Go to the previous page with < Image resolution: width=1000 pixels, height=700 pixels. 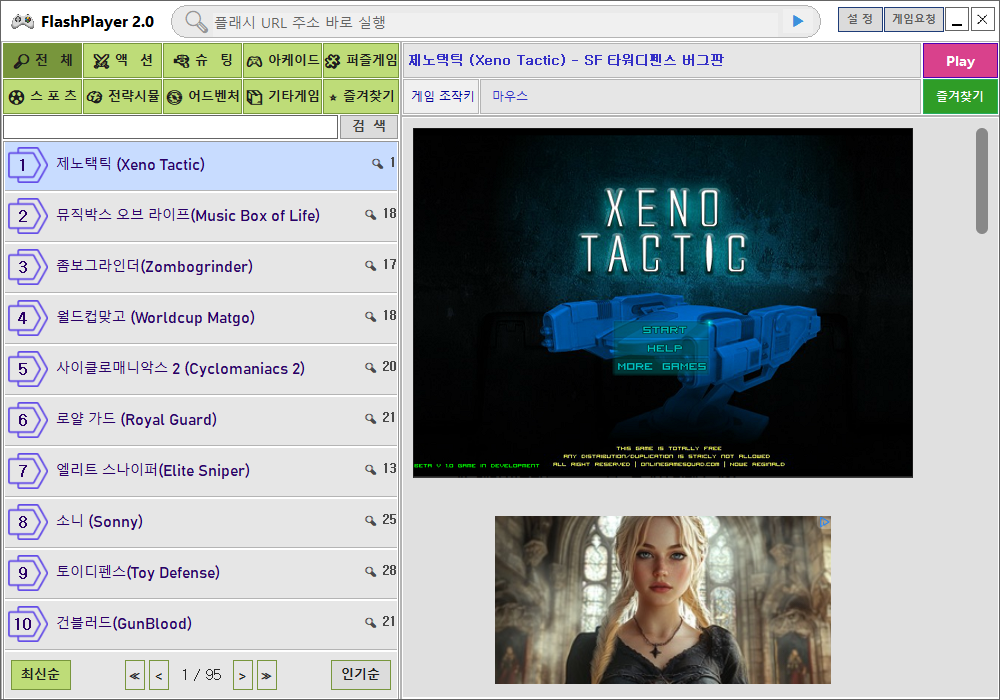(x=159, y=675)
